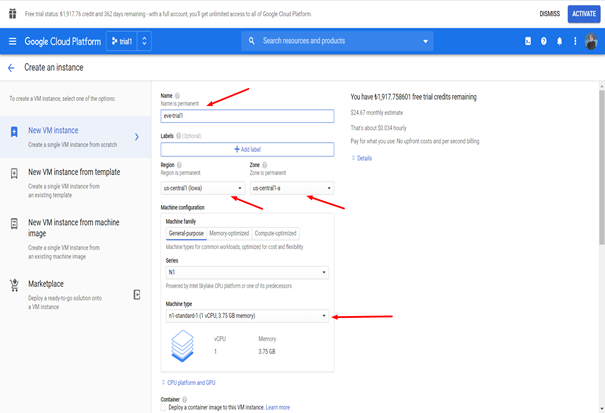Click the Marketplace cart icon

pyautogui.click(x=14, y=285)
